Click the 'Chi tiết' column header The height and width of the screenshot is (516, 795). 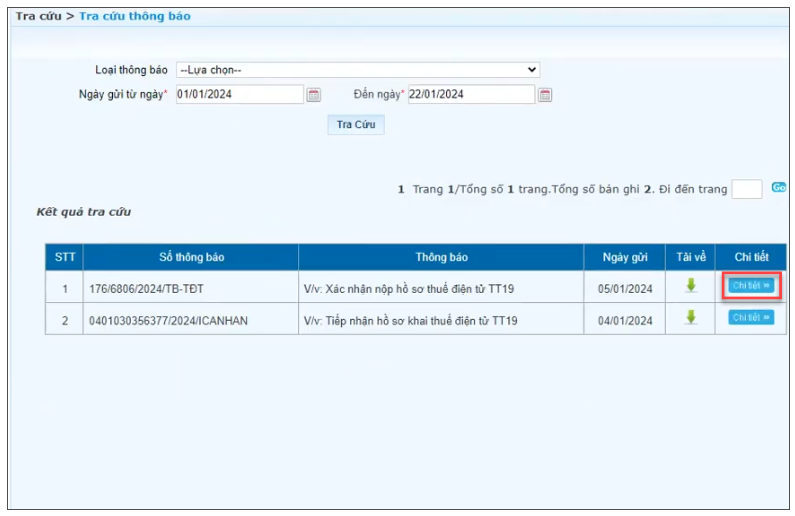pos(751,257)
